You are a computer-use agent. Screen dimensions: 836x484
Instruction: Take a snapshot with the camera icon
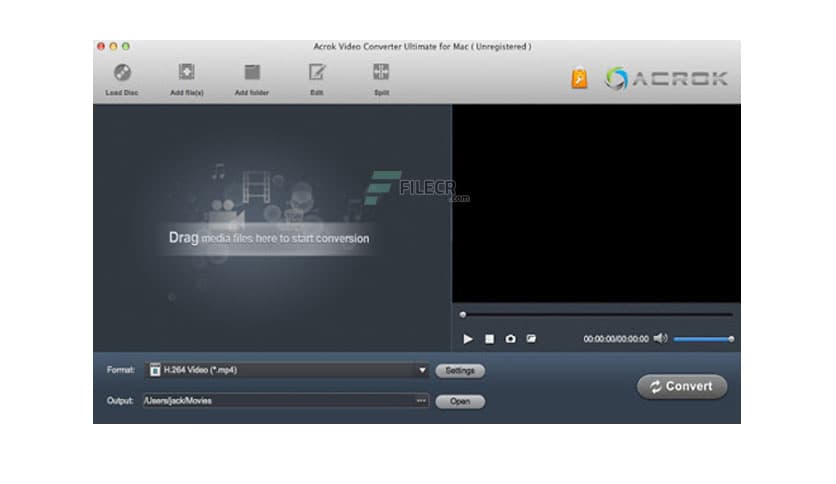click(510, 339)
